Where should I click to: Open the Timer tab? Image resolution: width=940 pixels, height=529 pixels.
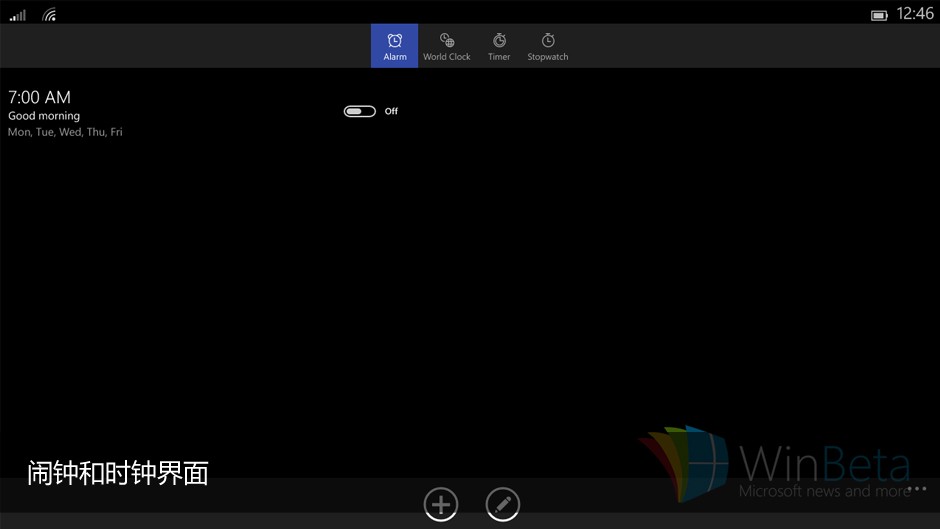pos(499,46)
